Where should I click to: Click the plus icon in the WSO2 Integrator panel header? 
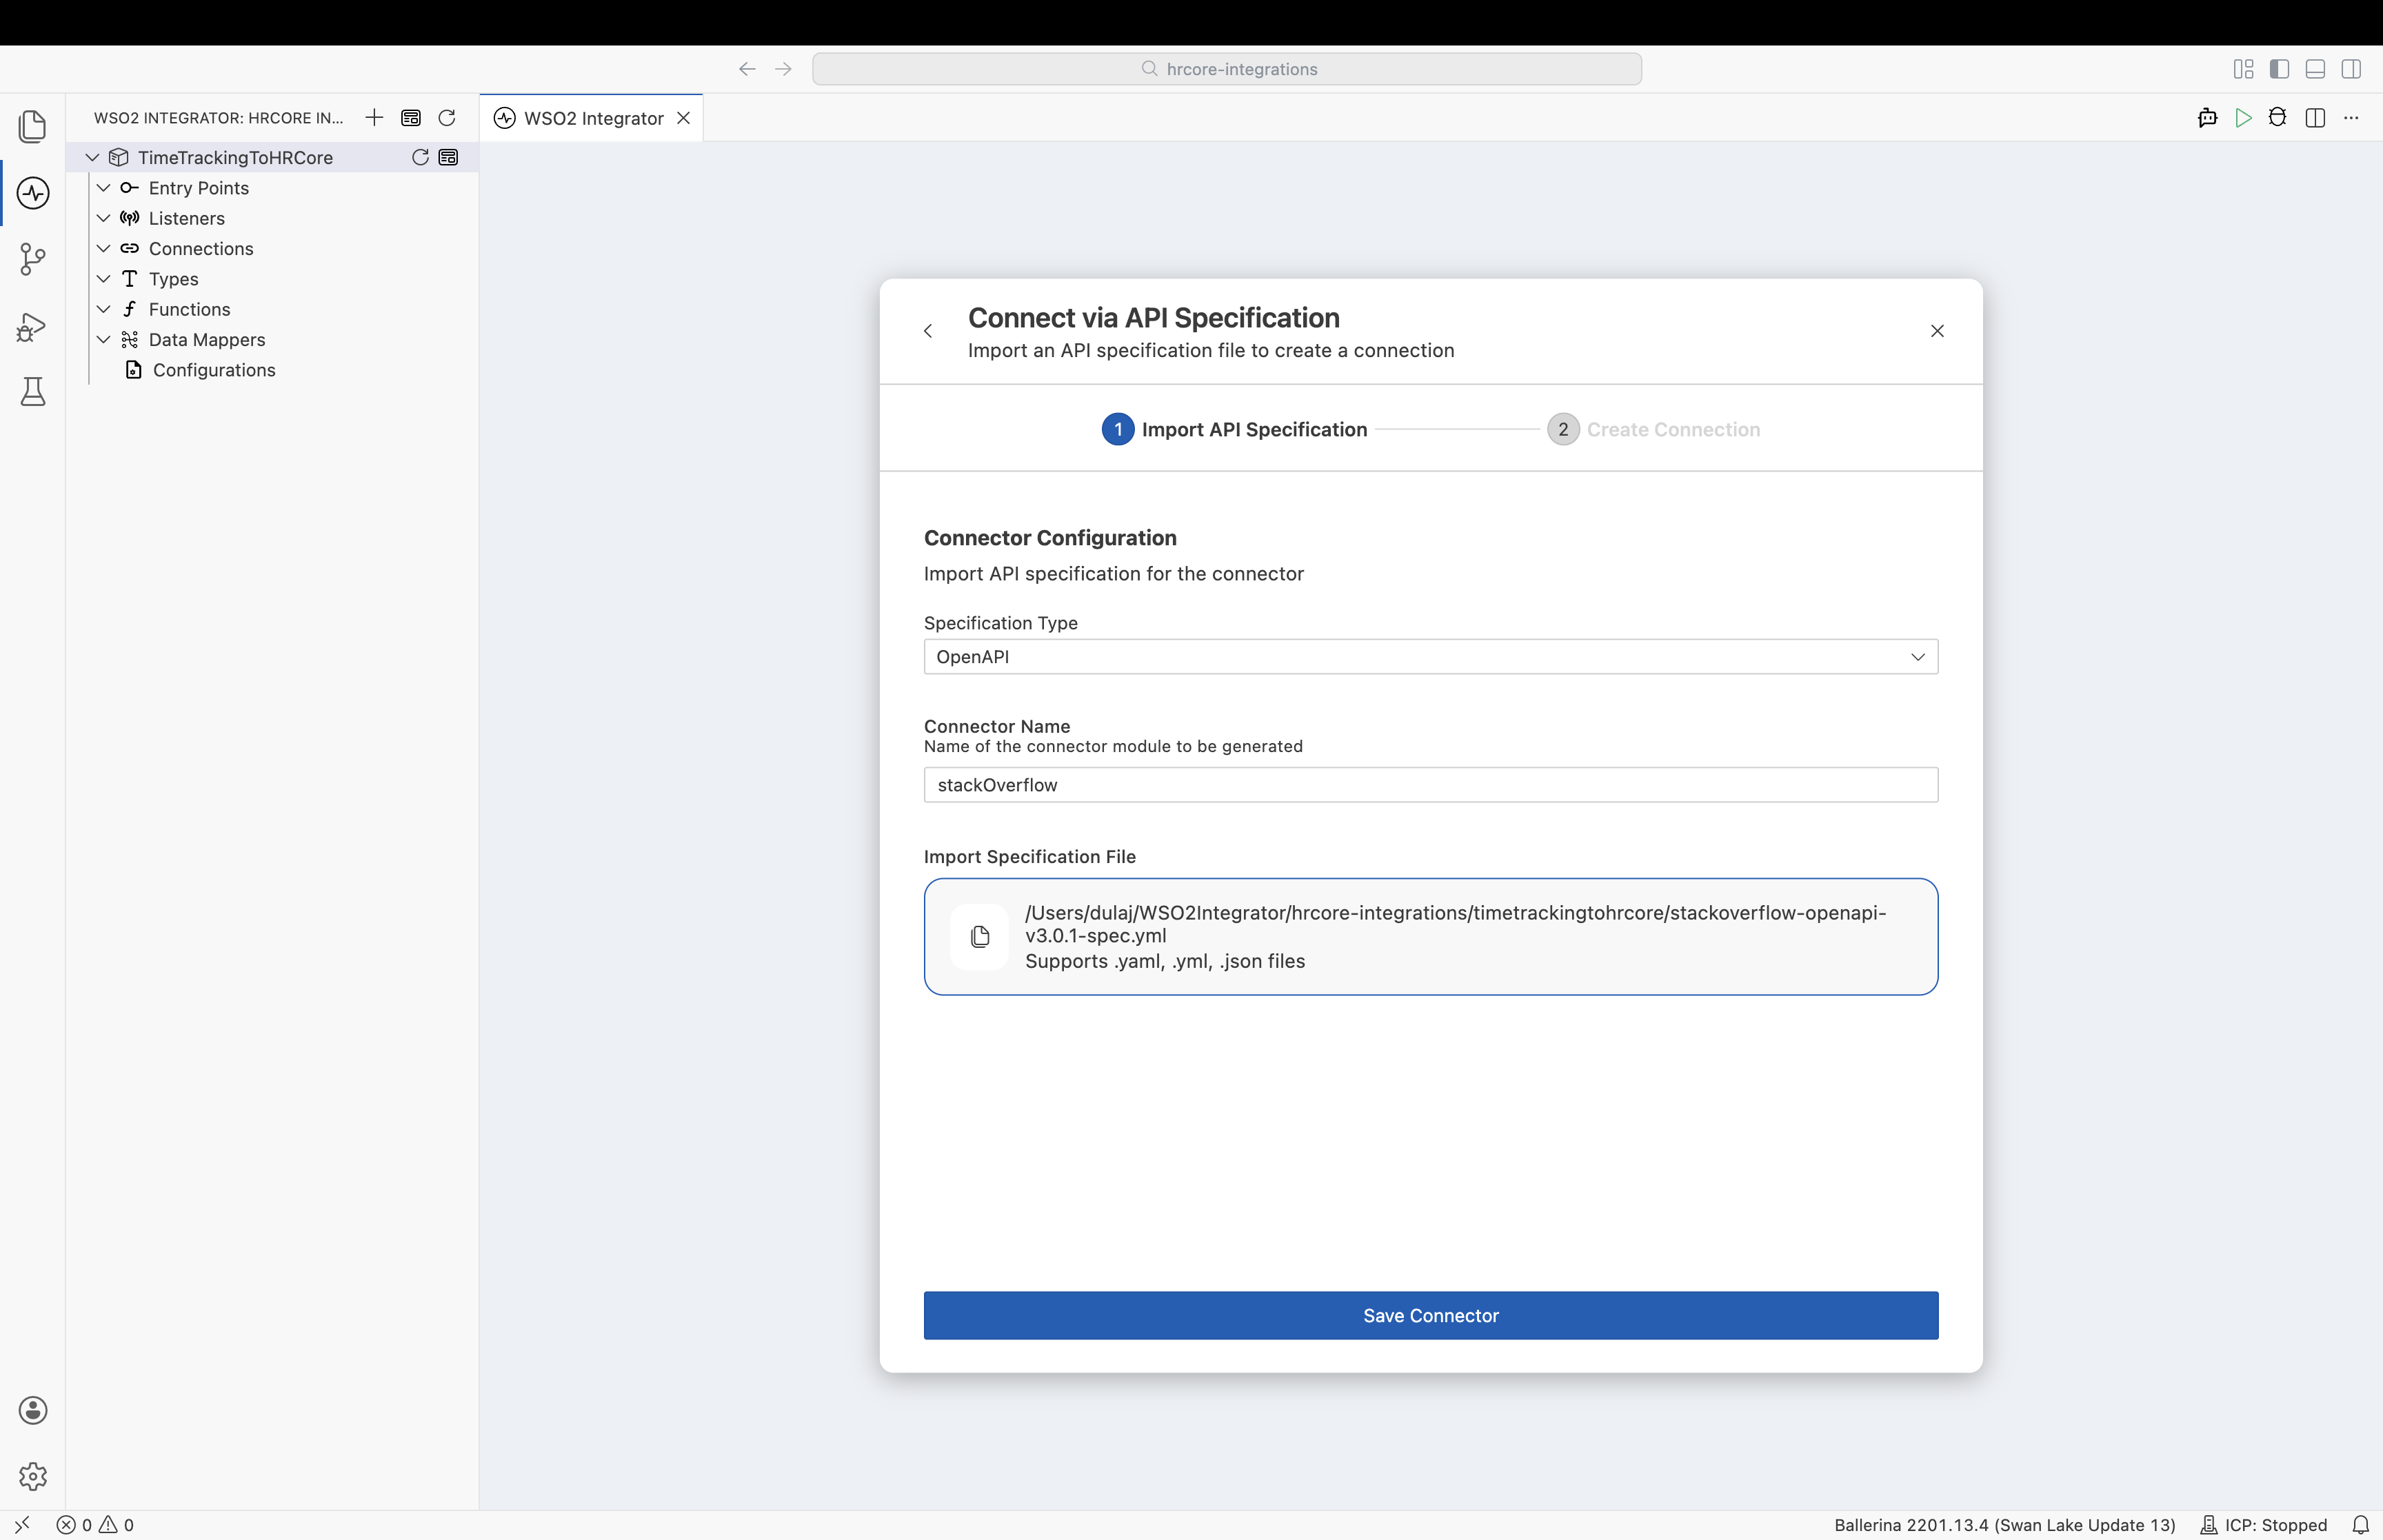(x=374, y=118)
